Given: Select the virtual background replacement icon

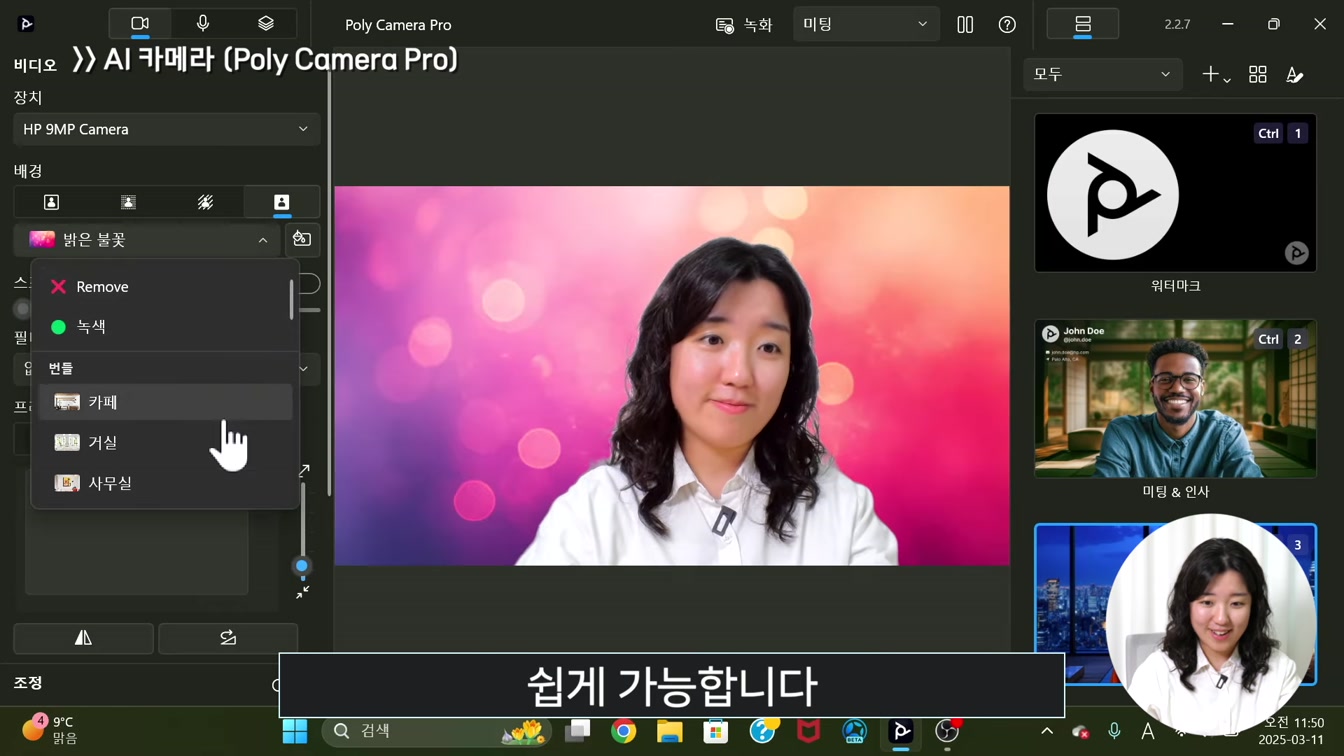Looking at the screenshot, I should (x=281, y=202).
